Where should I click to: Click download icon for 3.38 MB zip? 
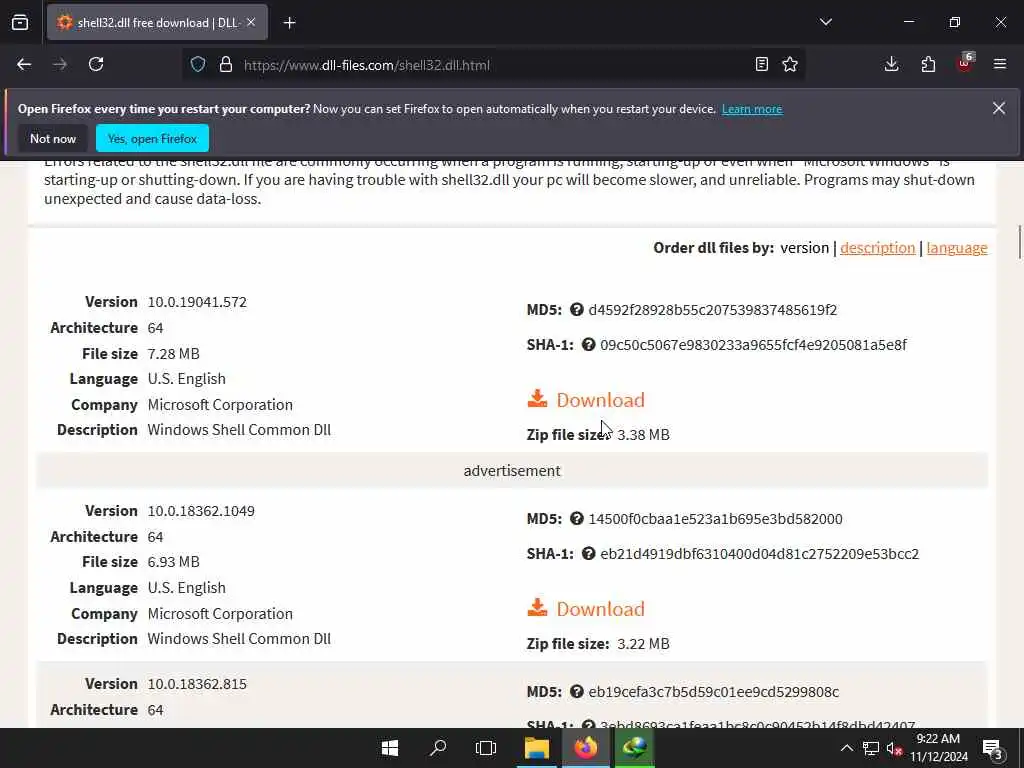point(537,398)
